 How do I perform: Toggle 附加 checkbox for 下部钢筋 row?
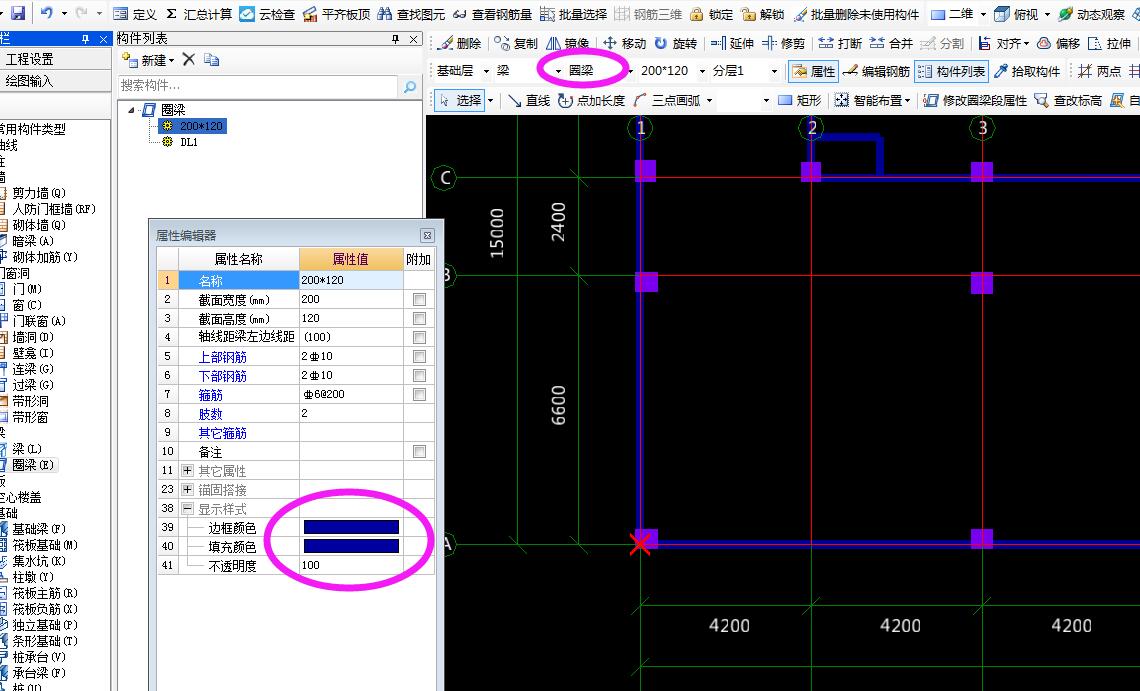419,375
